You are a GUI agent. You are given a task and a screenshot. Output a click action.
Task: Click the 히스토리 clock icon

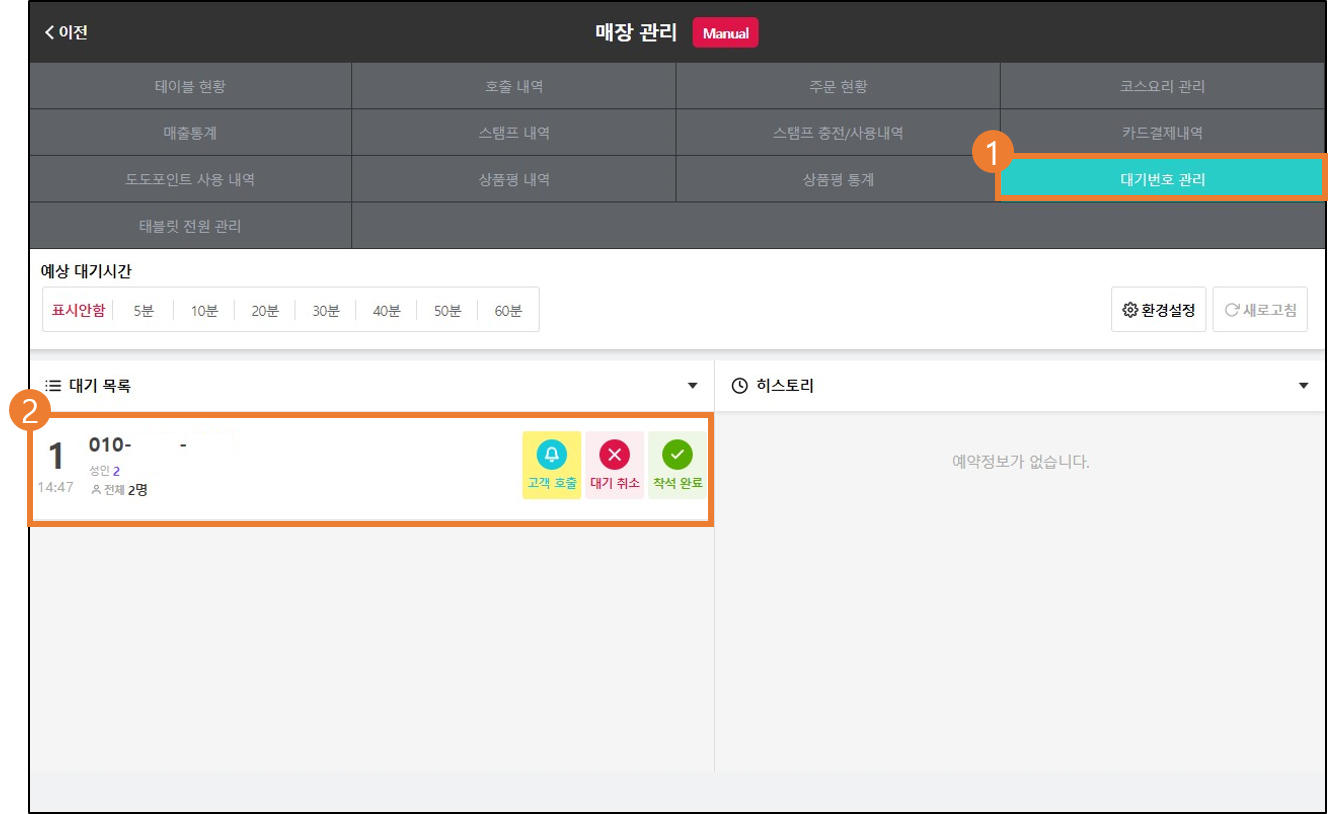(x=740, y=385)
